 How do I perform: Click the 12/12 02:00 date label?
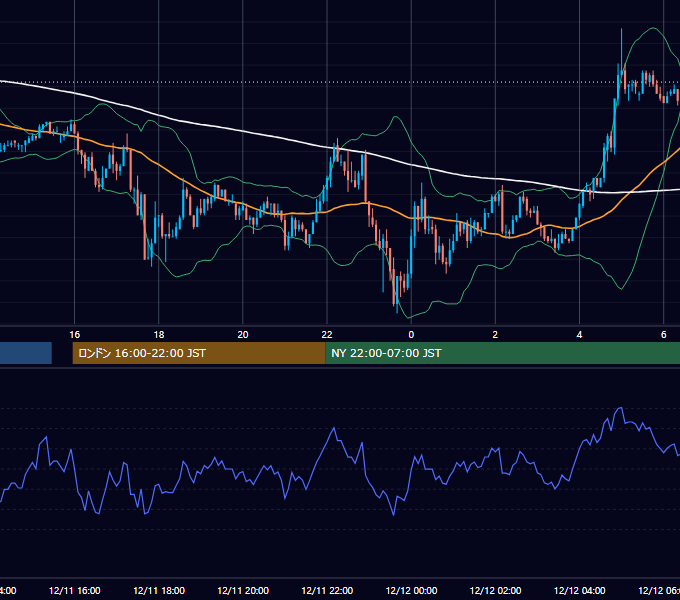click(495, 590)
